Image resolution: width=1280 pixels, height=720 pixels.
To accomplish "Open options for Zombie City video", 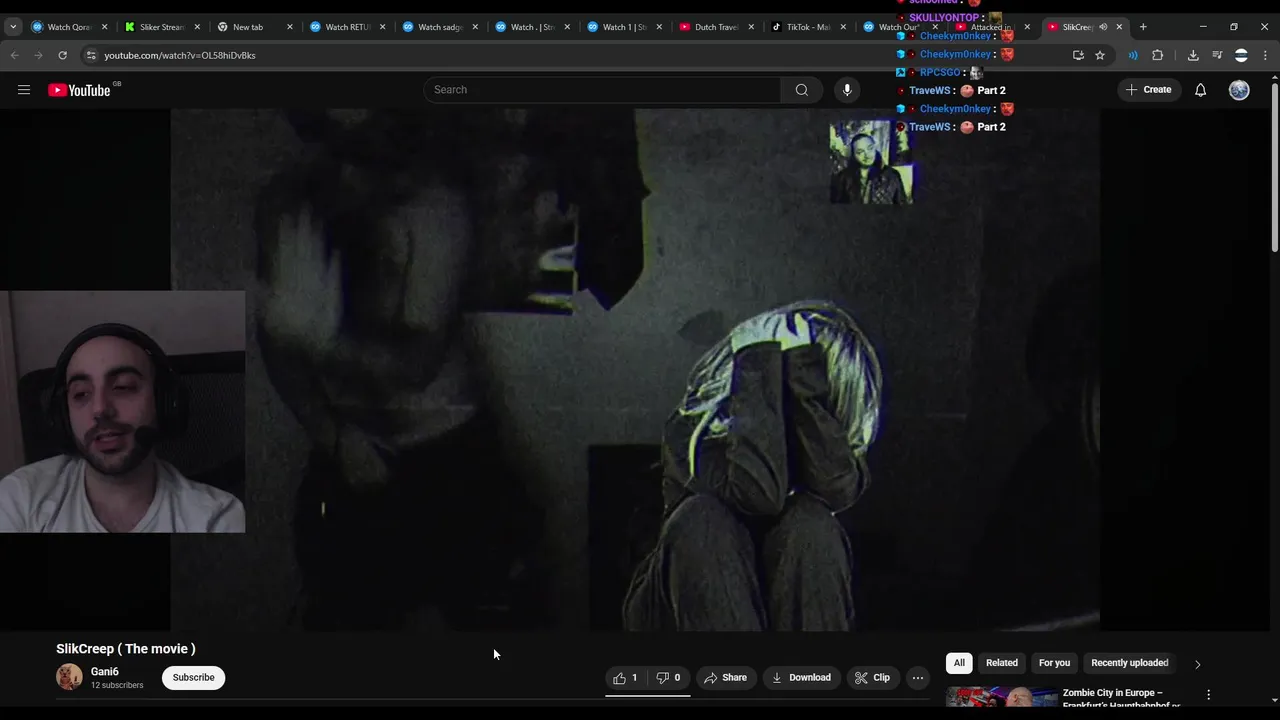I will [x=1208, y=694].
